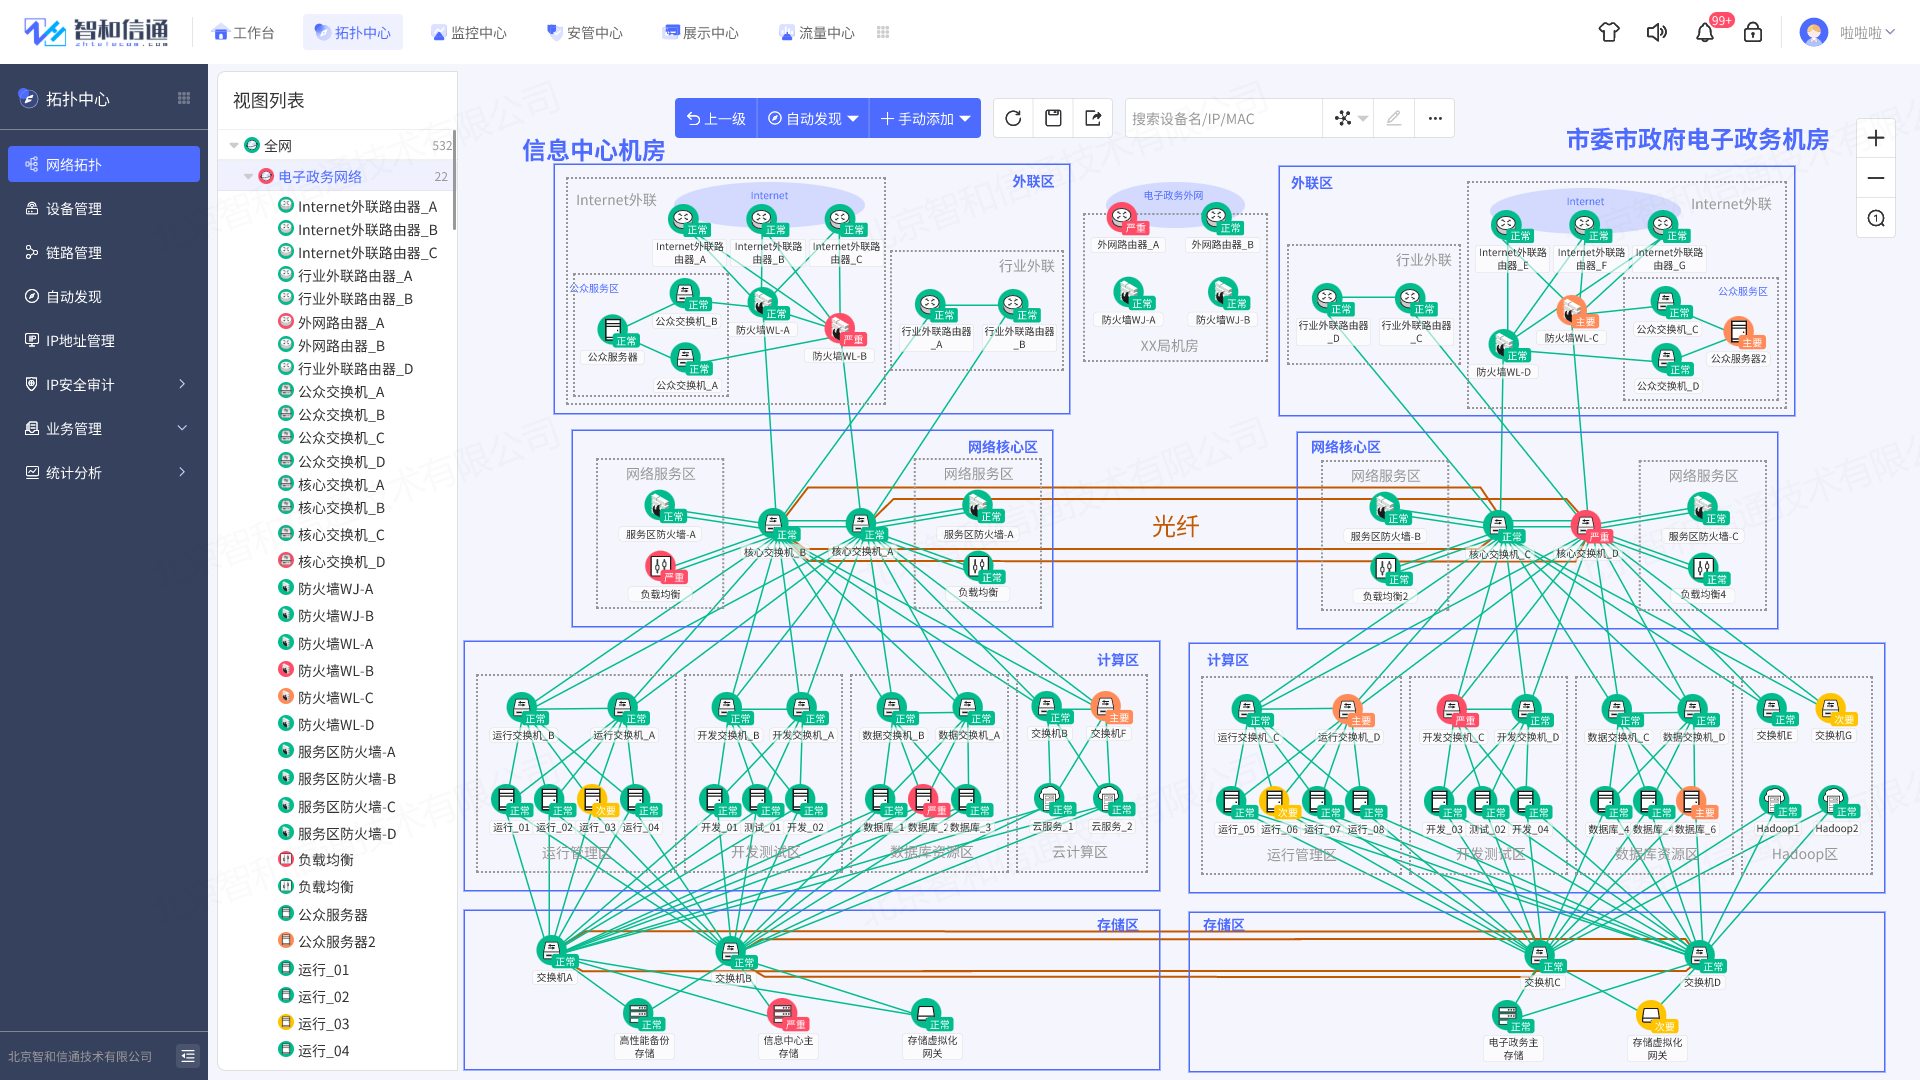The height and width of the screenshot is (1080, 1920).
Task: Click the refresh topology icon
Action: coord(1013,119)
